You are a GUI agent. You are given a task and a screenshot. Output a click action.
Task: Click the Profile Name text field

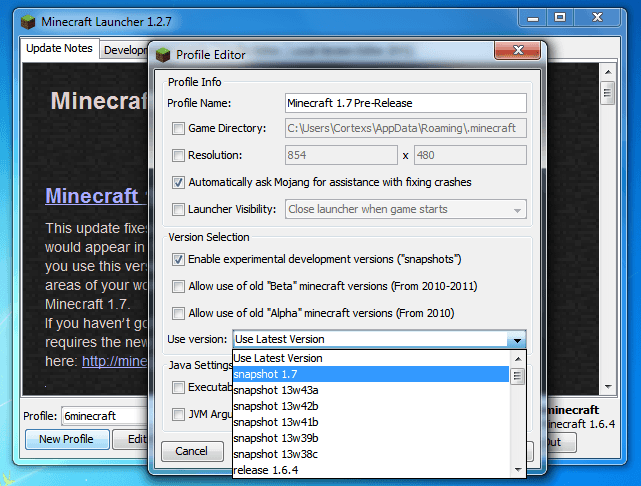406,103
